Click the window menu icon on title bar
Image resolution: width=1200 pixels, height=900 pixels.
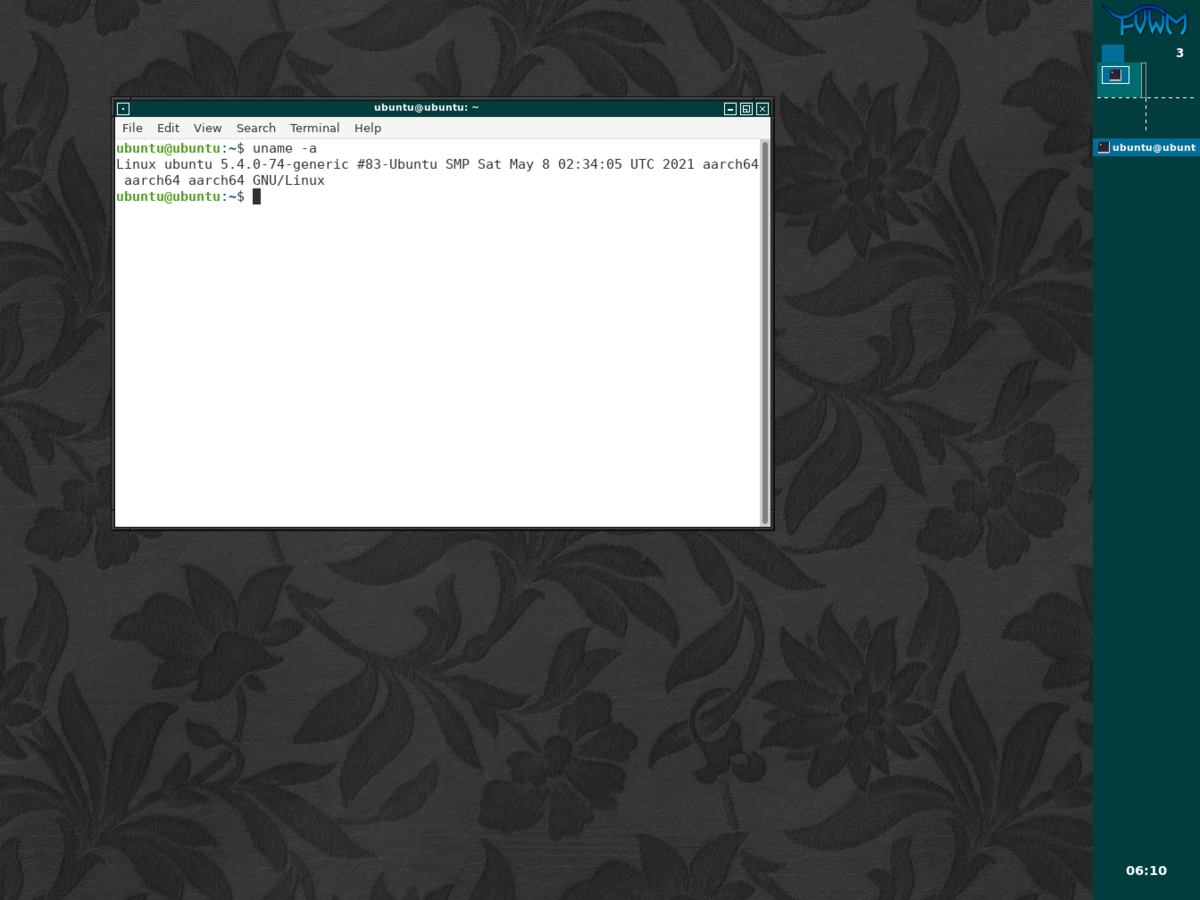[122, 108]
